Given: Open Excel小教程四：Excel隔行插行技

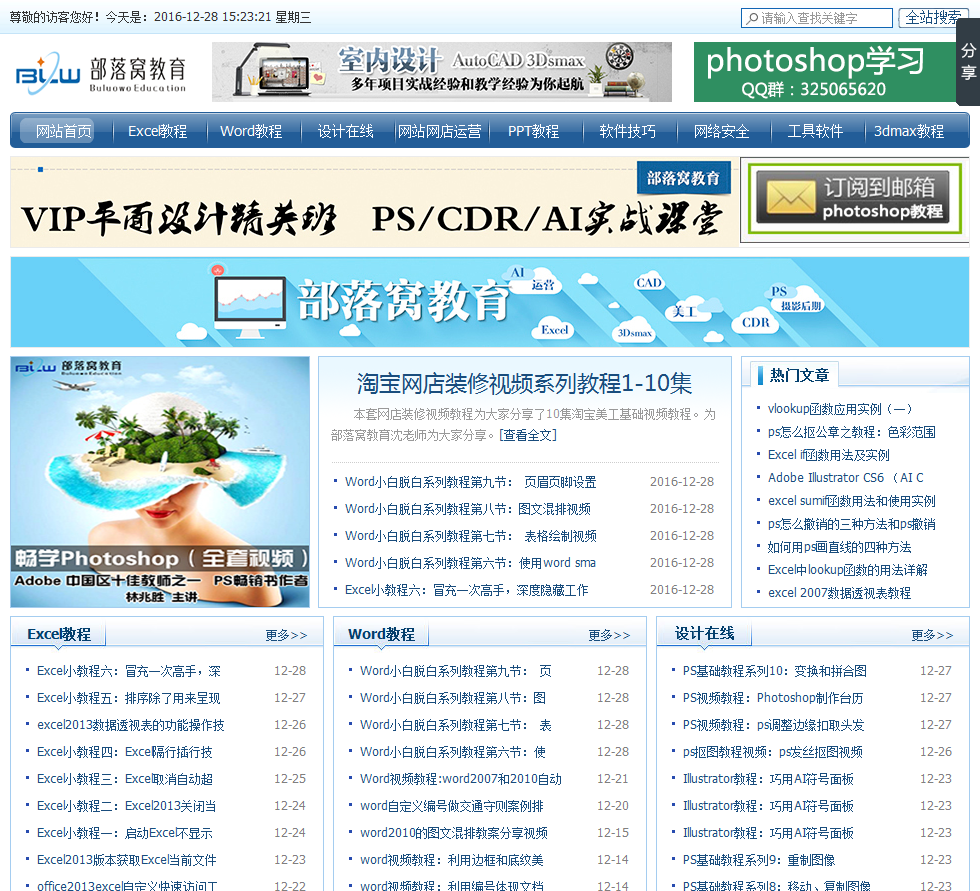Looking at the screenshot, I should (124, 752).
